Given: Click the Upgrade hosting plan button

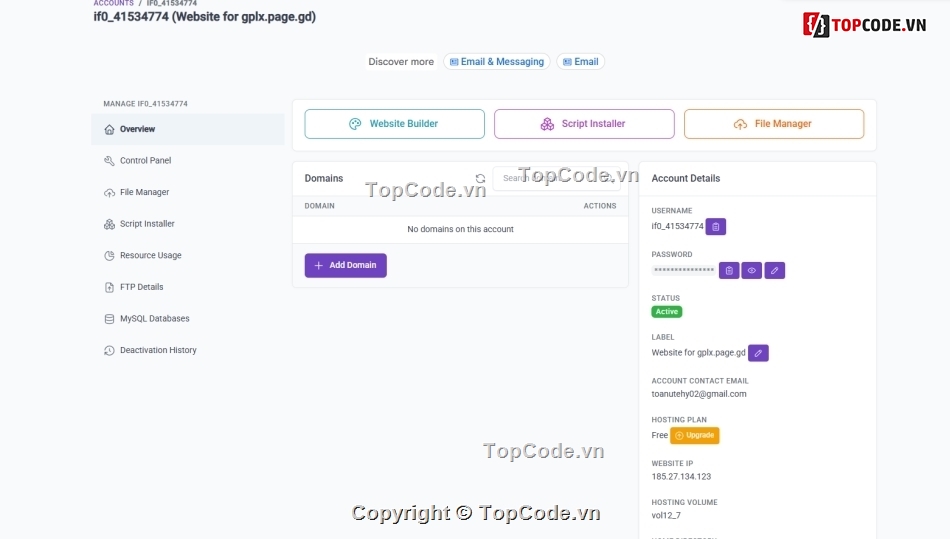Looking at the screenshot, I should 694,435.
